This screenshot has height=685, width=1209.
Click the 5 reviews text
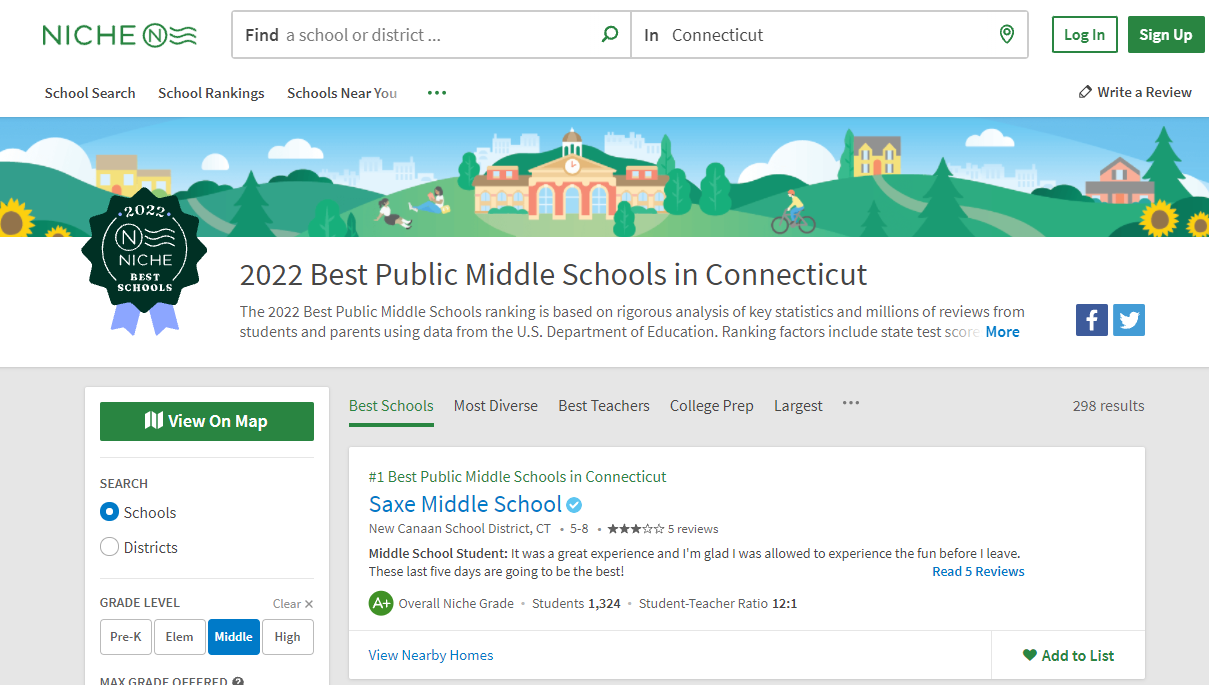(x=693, y=529)
